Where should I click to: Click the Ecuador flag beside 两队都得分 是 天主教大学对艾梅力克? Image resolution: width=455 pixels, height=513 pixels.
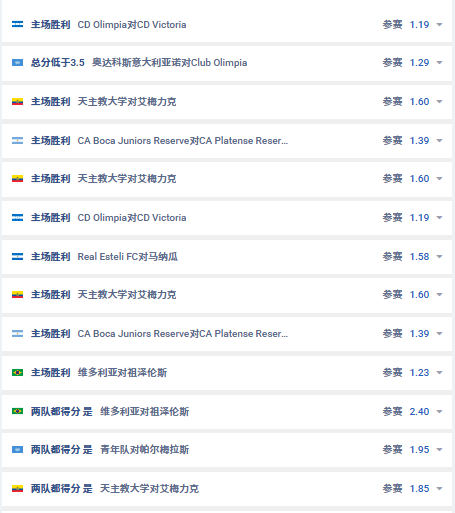tap(17, 489)
